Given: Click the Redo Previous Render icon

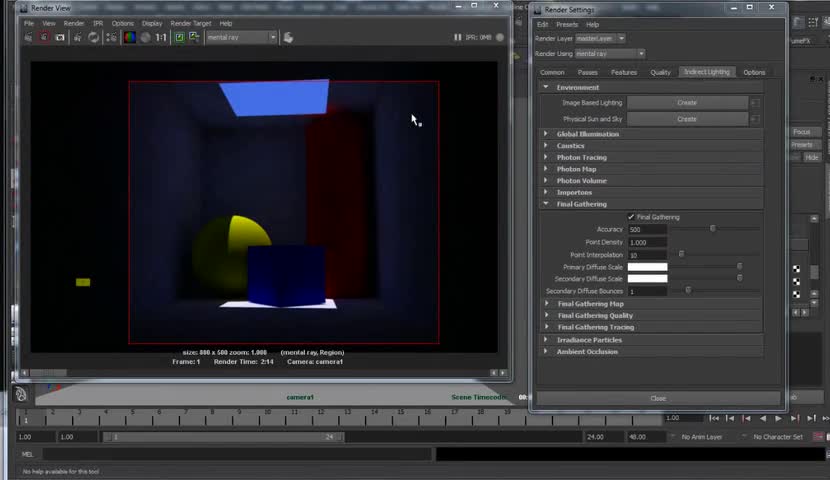Looking at the screenshot, I should 29,38.
